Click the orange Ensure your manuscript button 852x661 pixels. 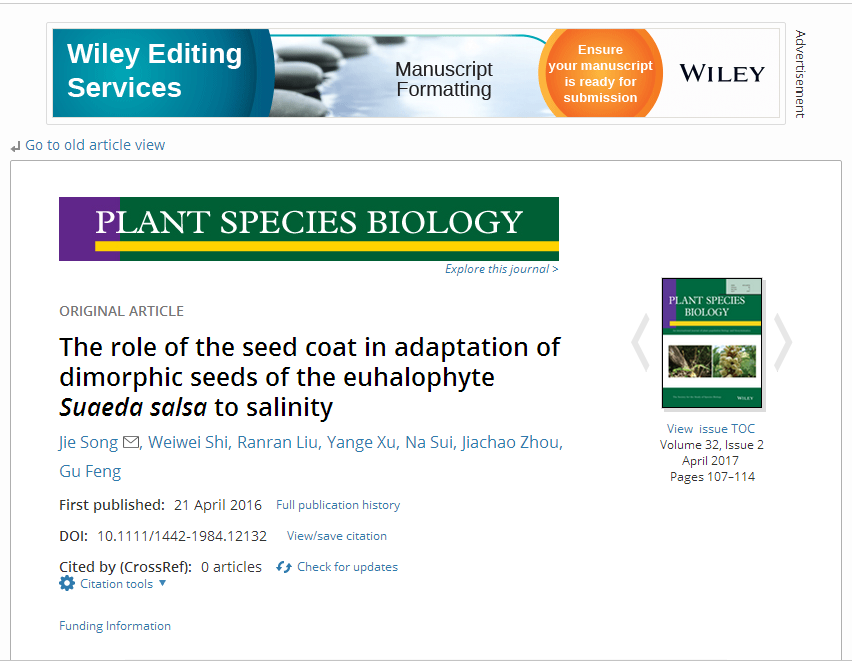600,73
